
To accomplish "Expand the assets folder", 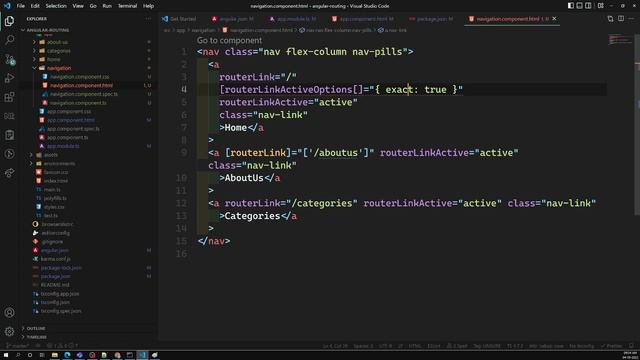I will [x=51, y=155].
